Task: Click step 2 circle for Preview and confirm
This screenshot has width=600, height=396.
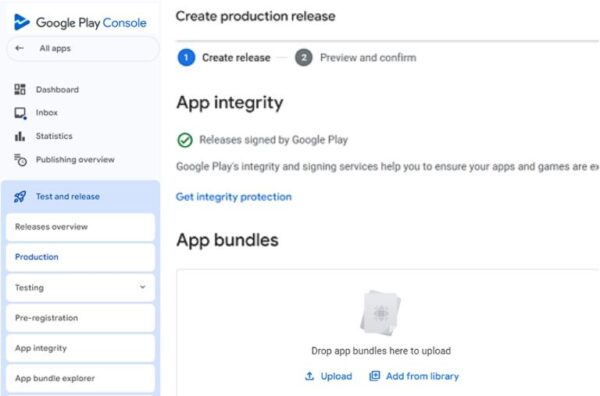Action: point(304,57)
